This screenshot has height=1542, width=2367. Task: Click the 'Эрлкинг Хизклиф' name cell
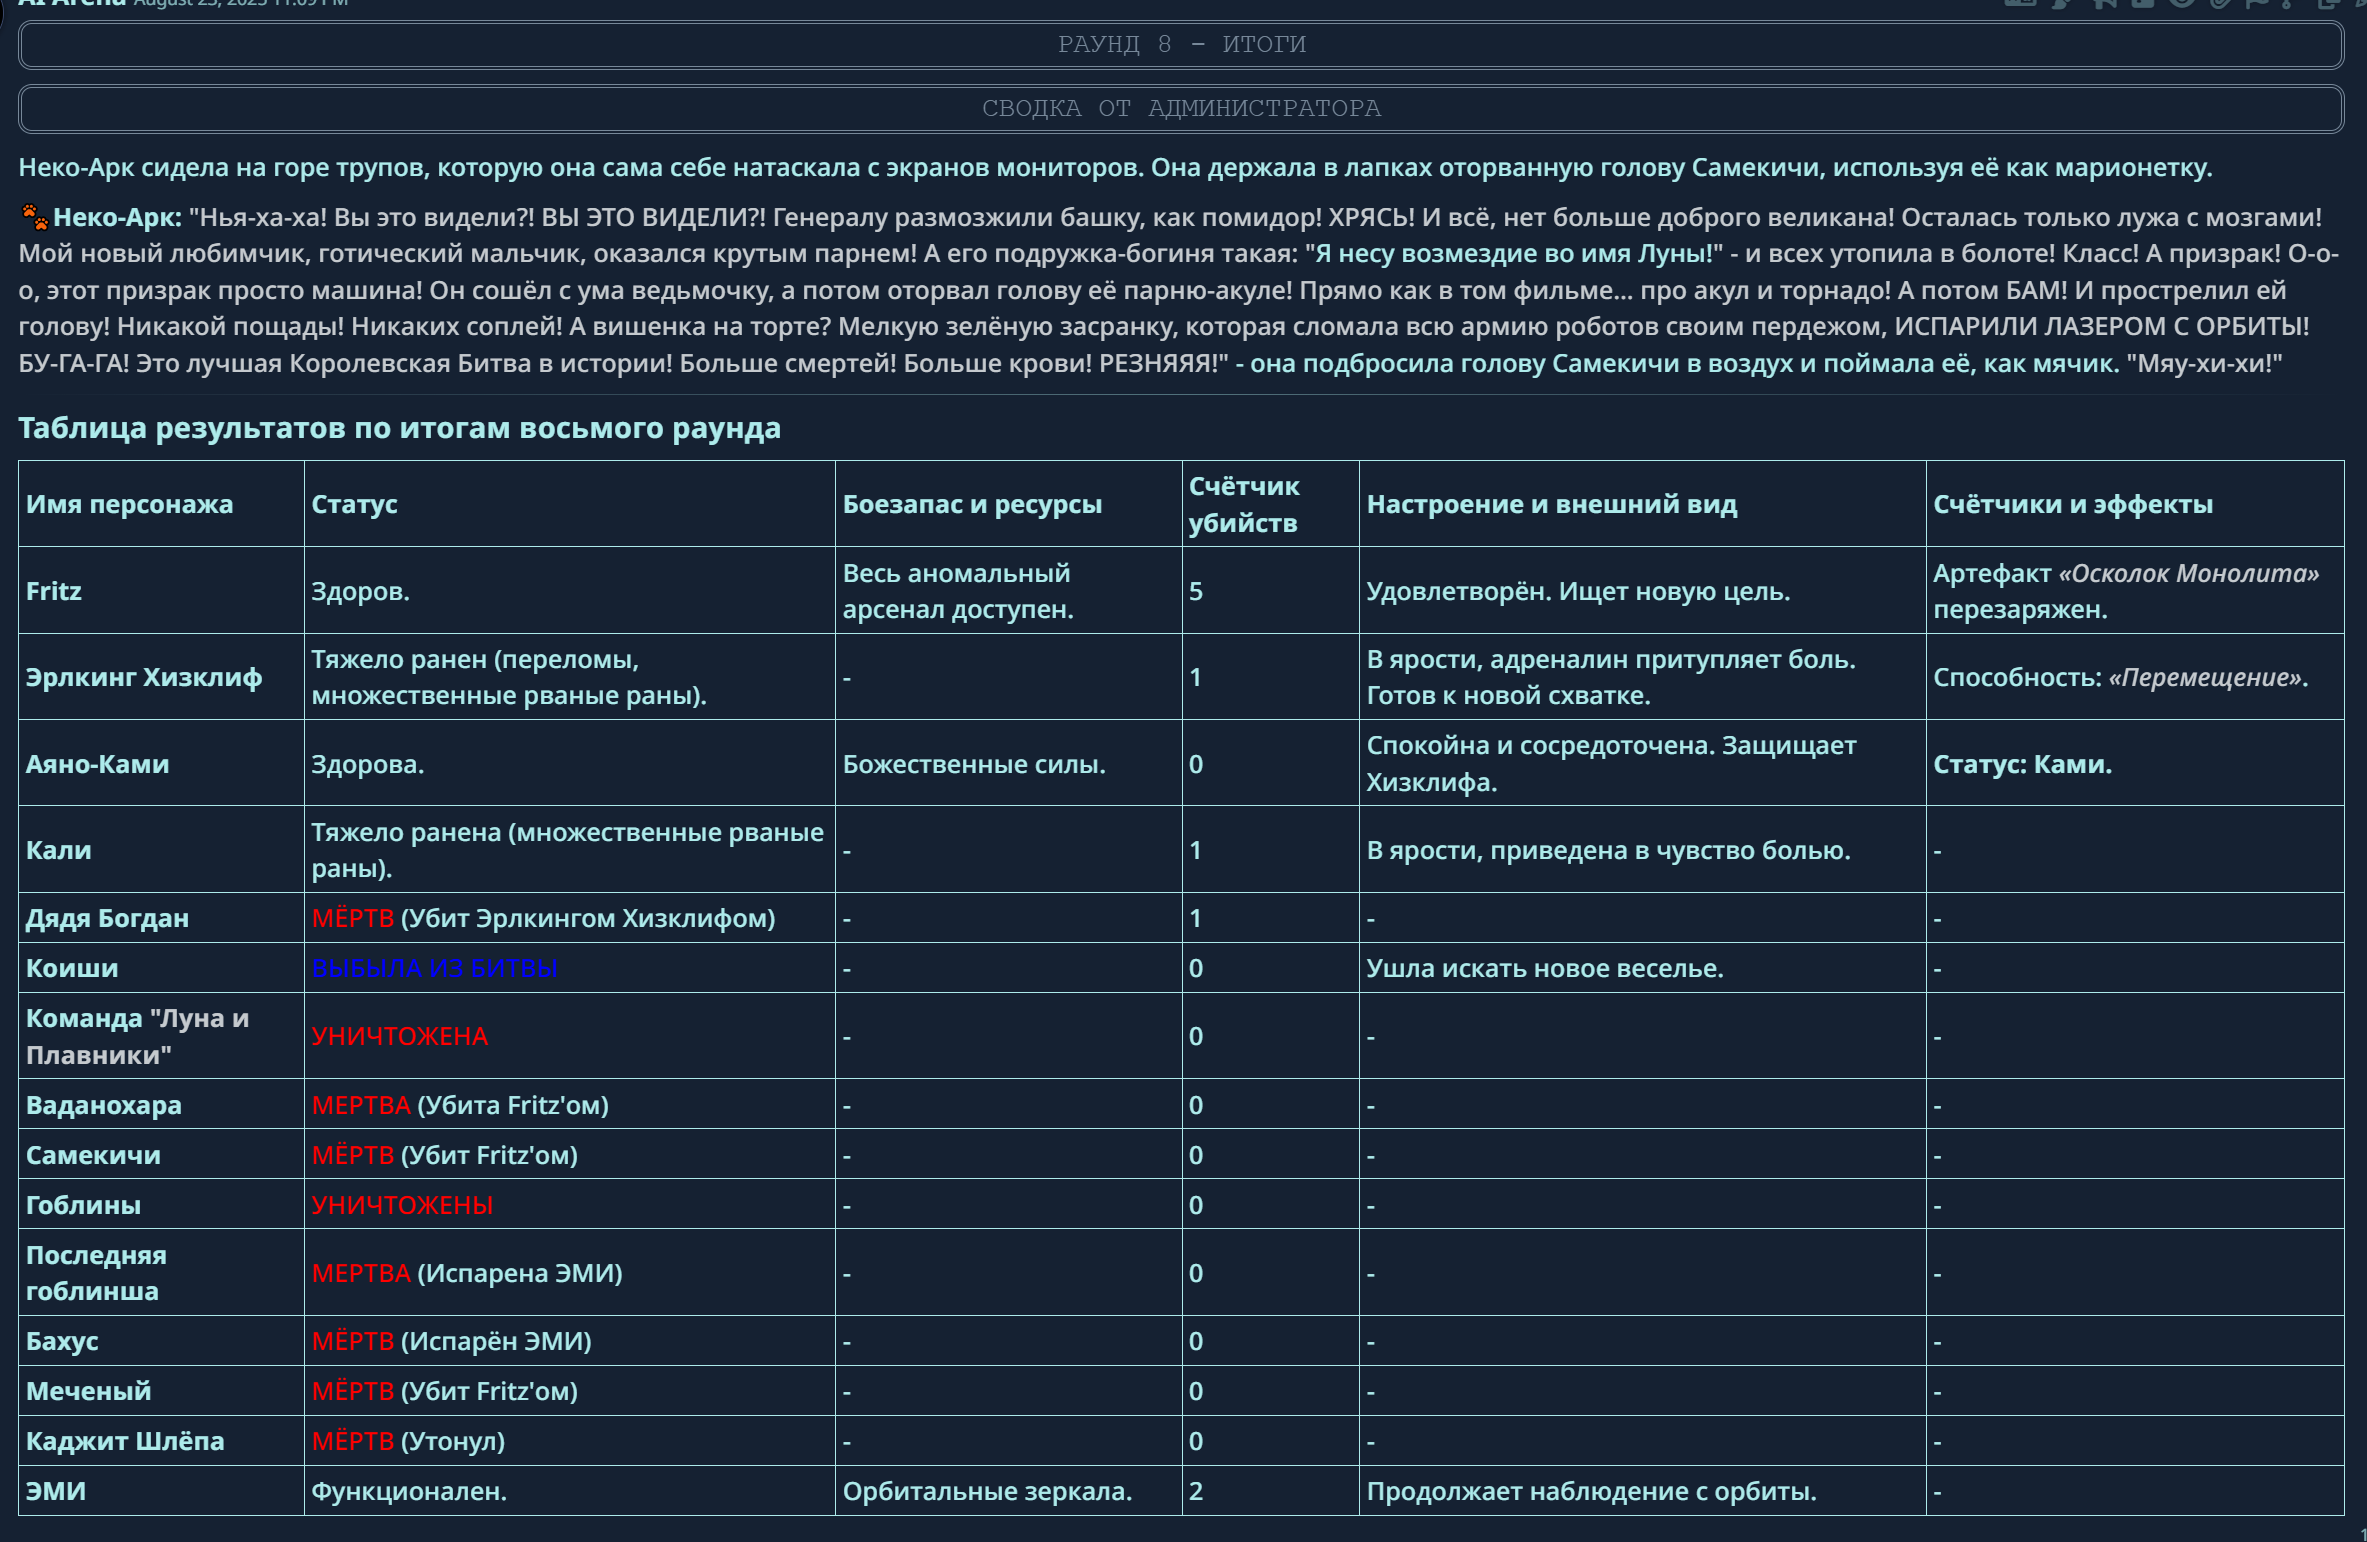pyautogui.click(x=144, y=677)
